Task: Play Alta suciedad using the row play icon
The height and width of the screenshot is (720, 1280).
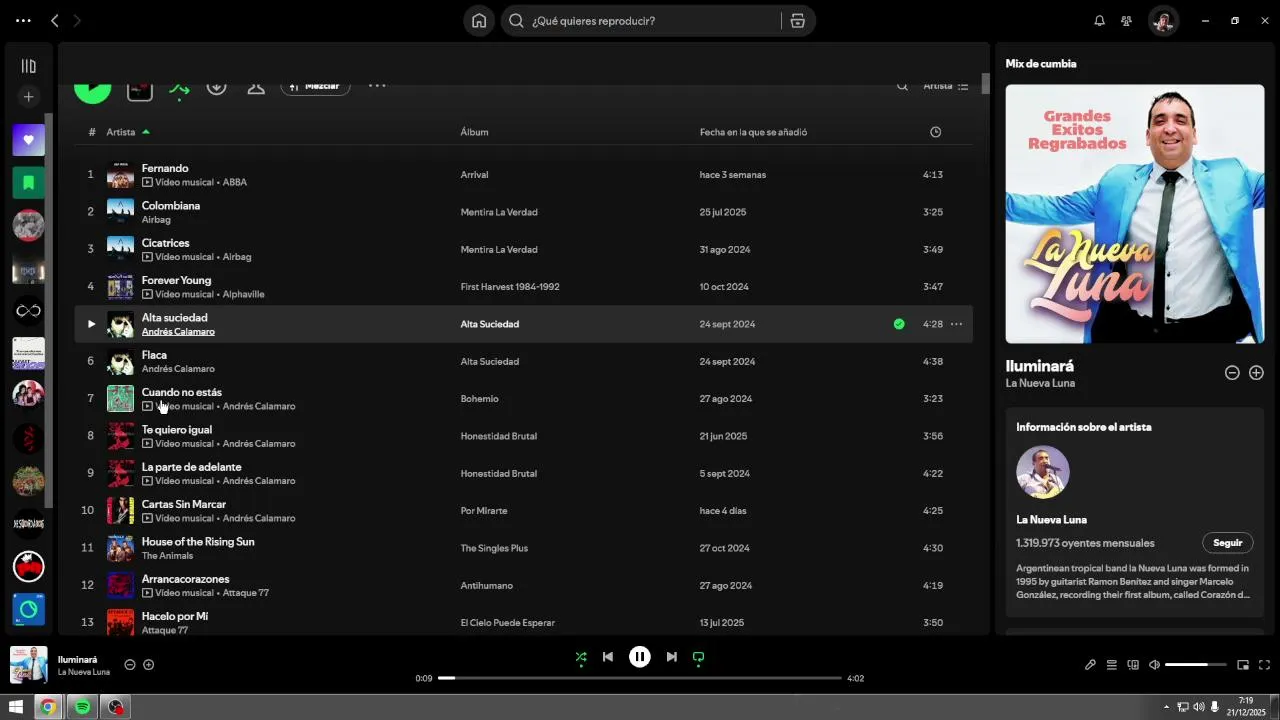Action: (x=91, y=324)
